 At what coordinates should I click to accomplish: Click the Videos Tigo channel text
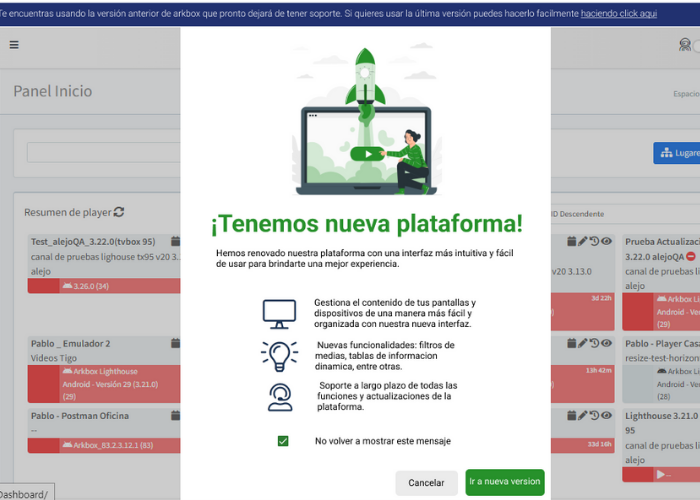click(54, 358)
